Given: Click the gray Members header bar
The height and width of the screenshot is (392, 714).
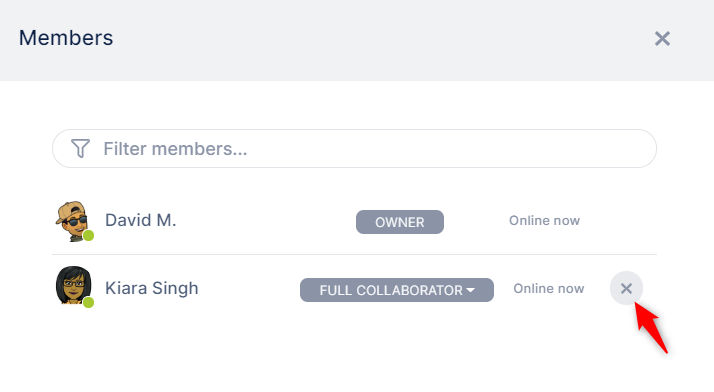Looking at the screenshot, I should 357,41.
